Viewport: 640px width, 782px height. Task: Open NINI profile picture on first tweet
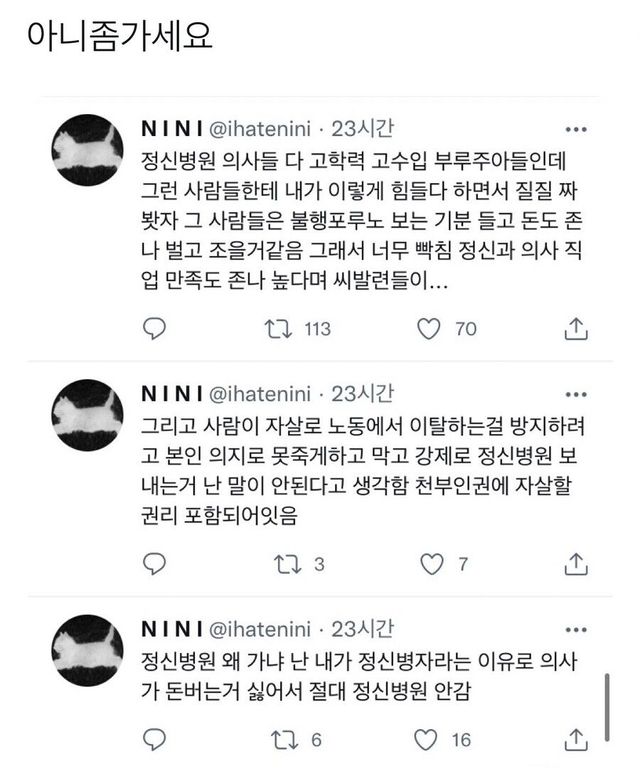87,150
